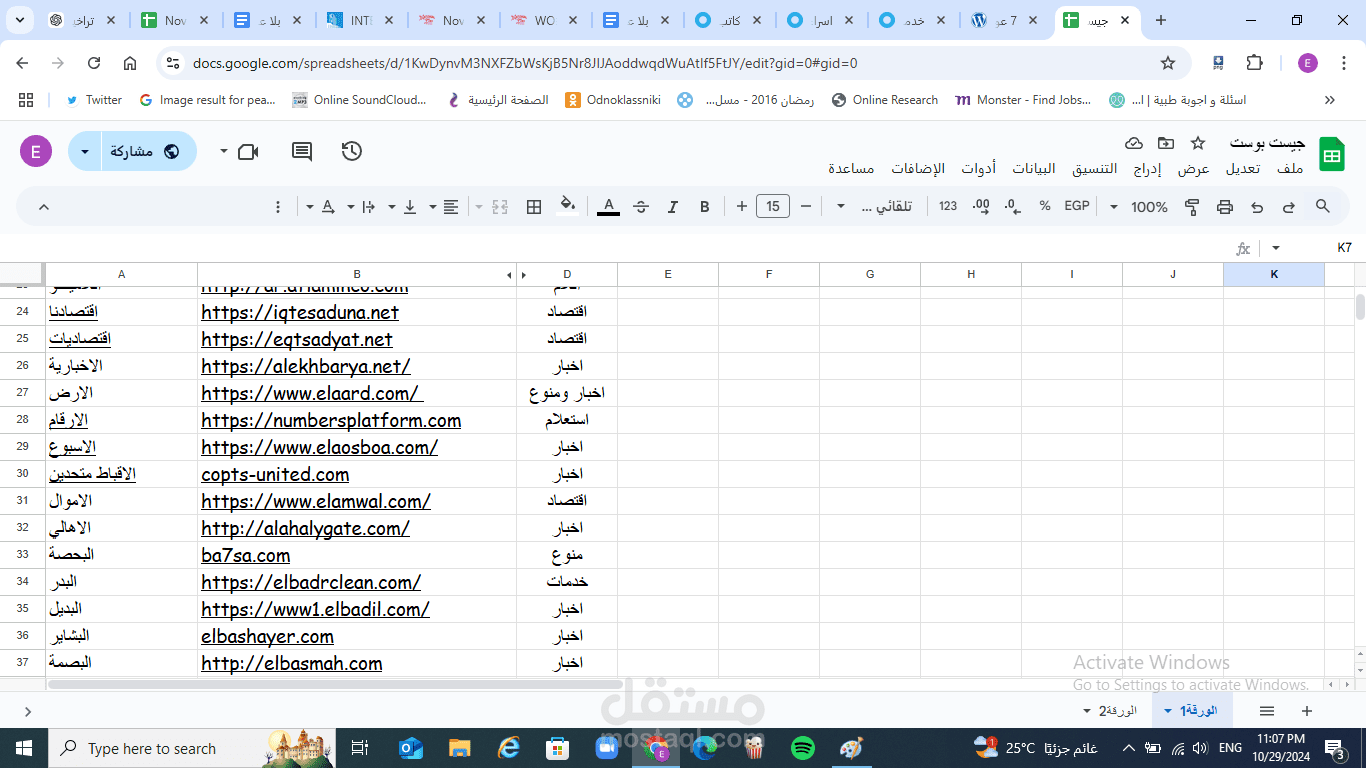Open text wrapping options

pyautogui.click(x=368, y=207)
